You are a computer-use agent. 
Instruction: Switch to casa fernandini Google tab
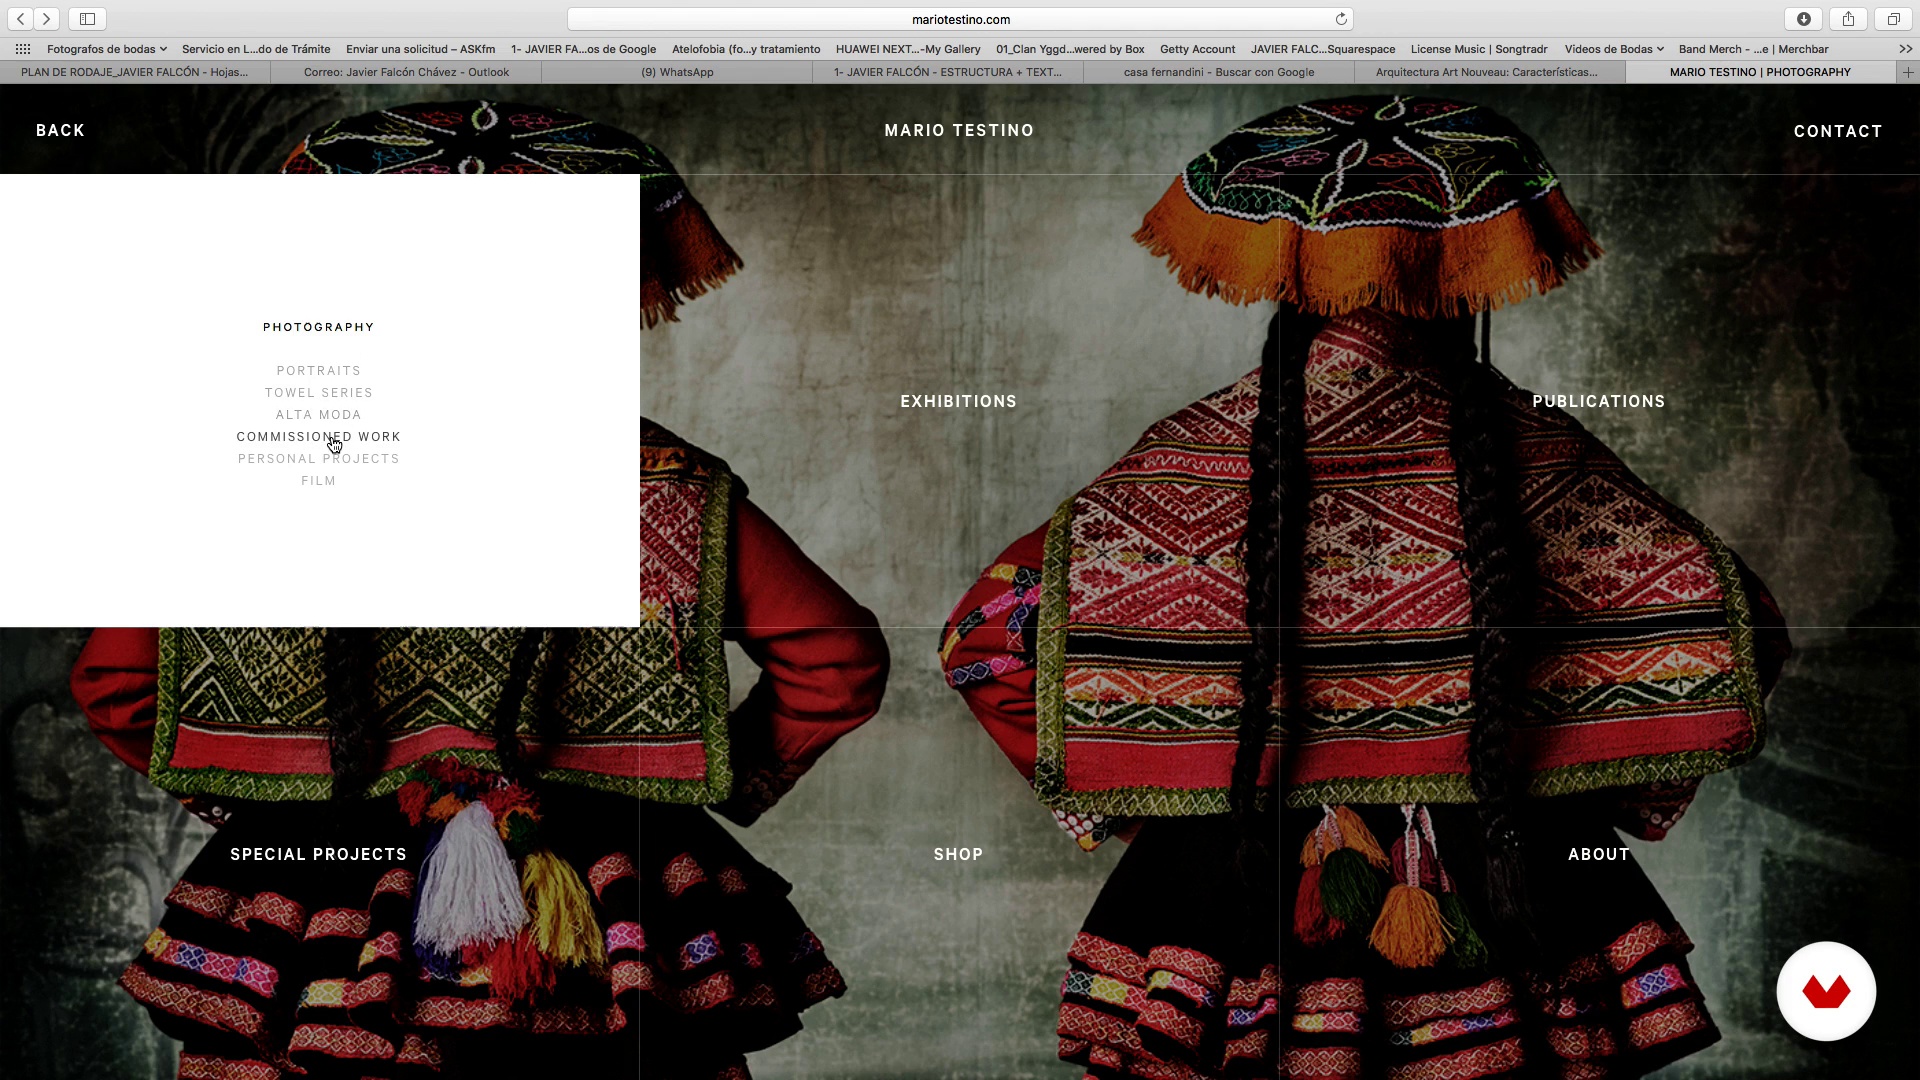click(1219, 72)
